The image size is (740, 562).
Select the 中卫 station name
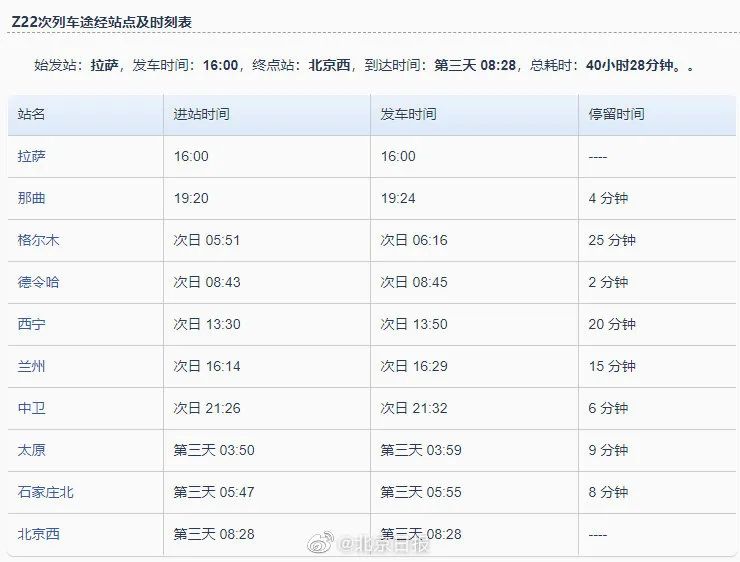[32, 408]
